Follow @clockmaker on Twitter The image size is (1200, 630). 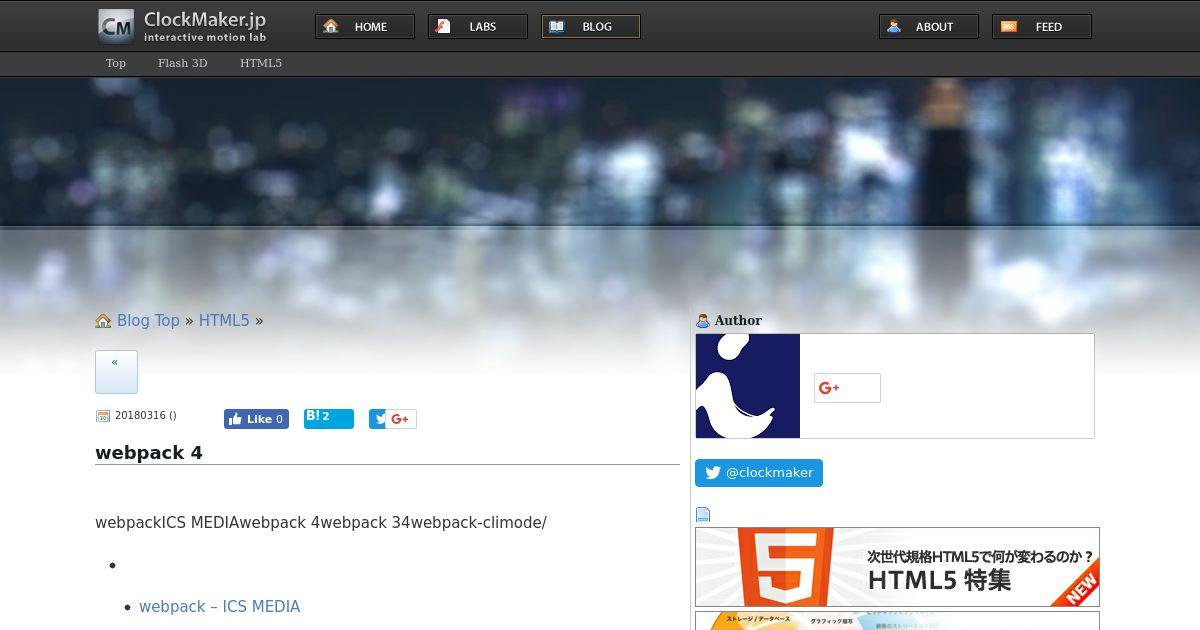click(x=759, y=473)
